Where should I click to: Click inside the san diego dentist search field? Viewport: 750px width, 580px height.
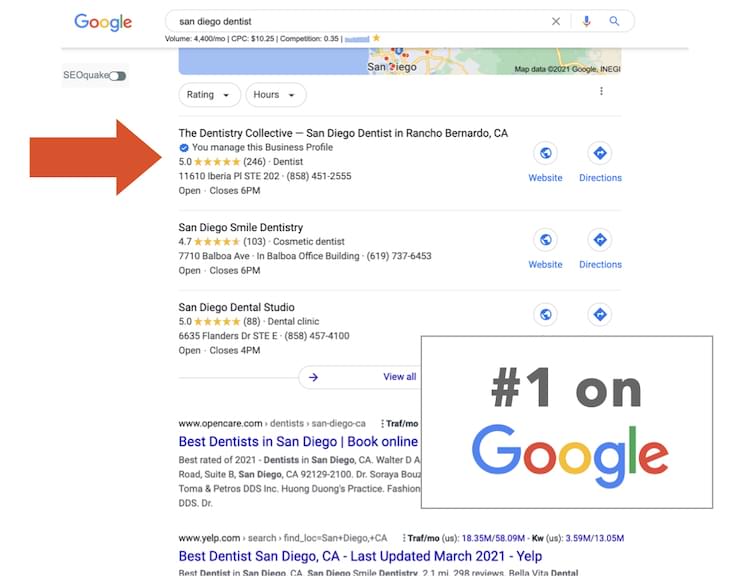[x=350, y=21]
